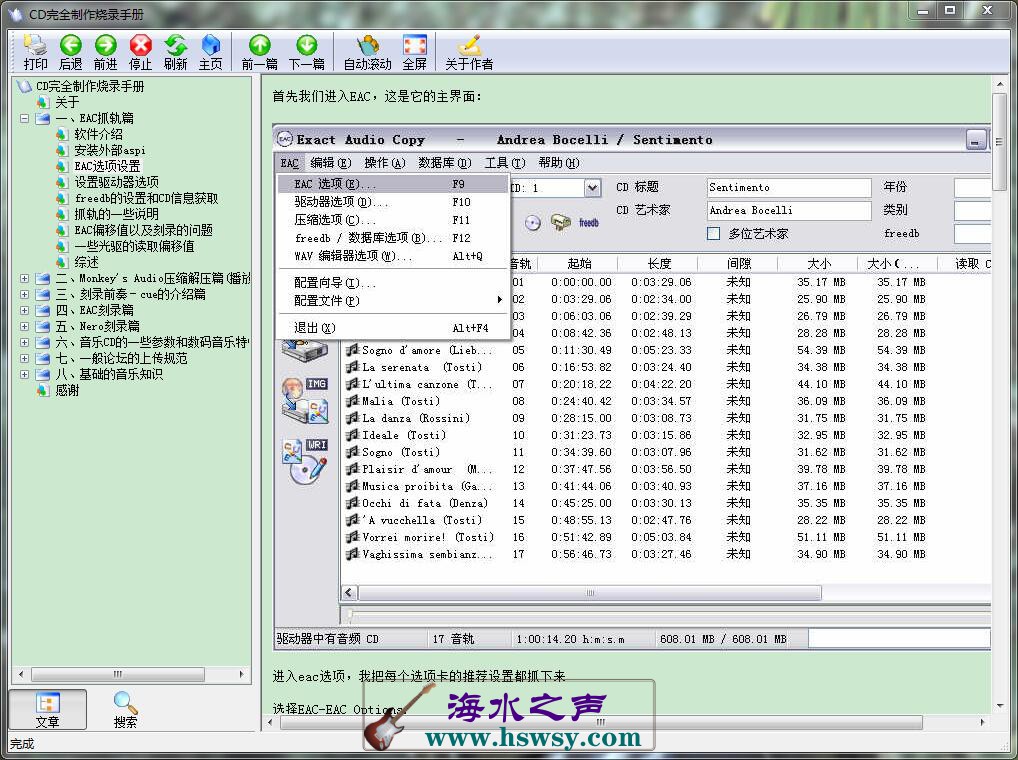Image resolution: width=1018 pixels, height=760 pixels.
Task: Select the 感谢 tree page
Action: [x=67, y=390]
